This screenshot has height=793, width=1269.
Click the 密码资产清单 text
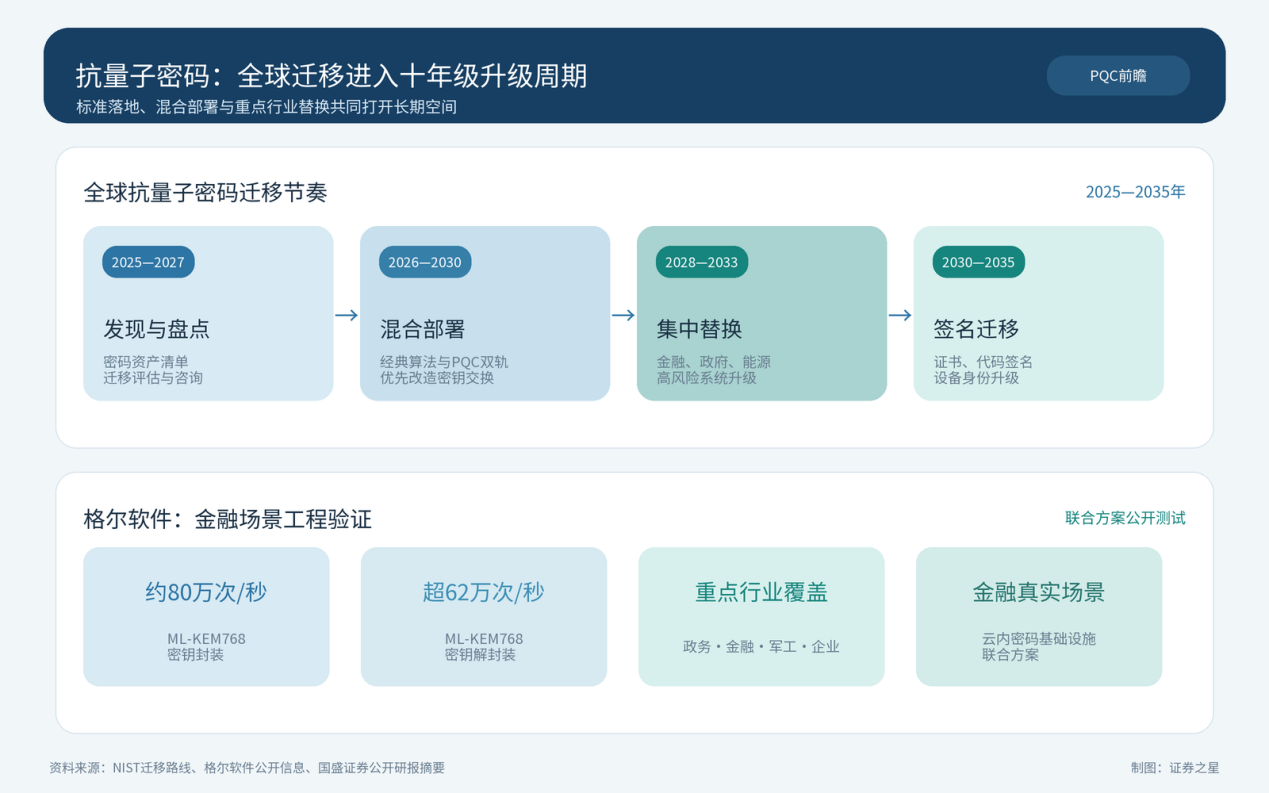(x=146, y=362)
